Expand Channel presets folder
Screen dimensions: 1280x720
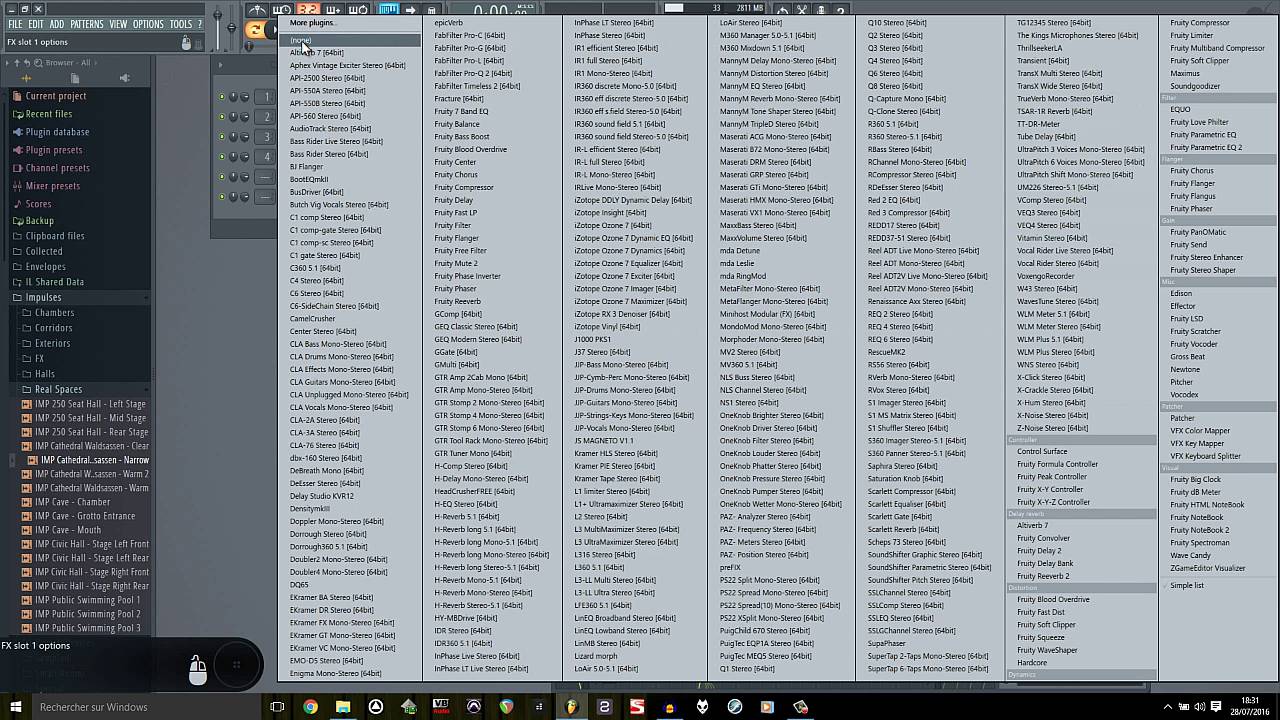pyautogui.click(x=57, y=168)
